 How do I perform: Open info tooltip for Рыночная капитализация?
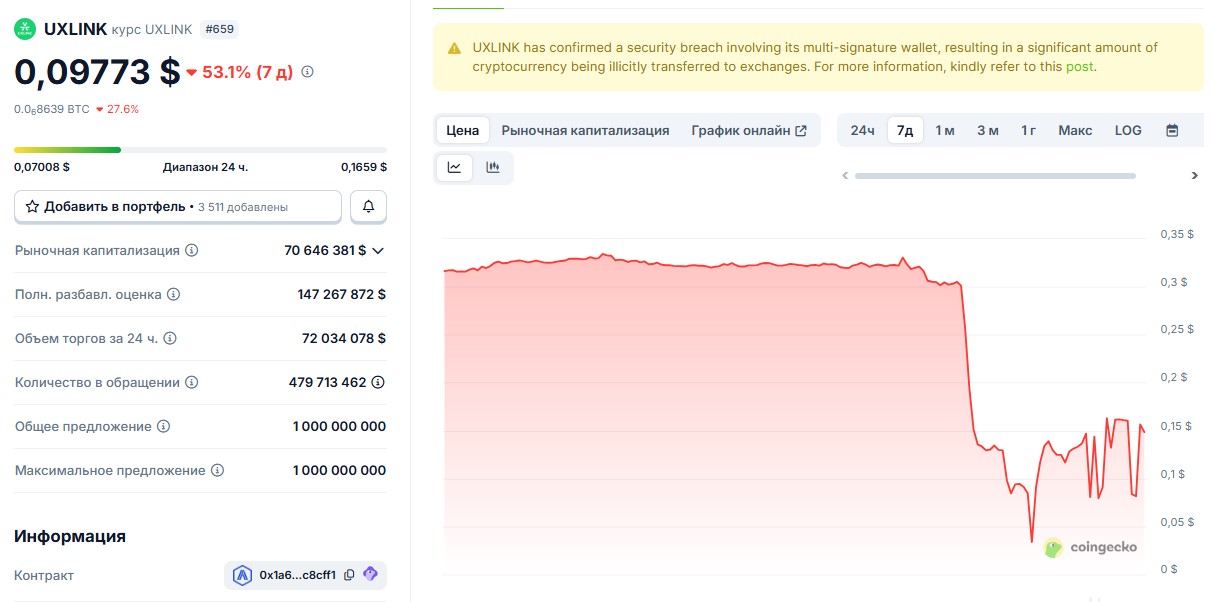coord(192,251)
